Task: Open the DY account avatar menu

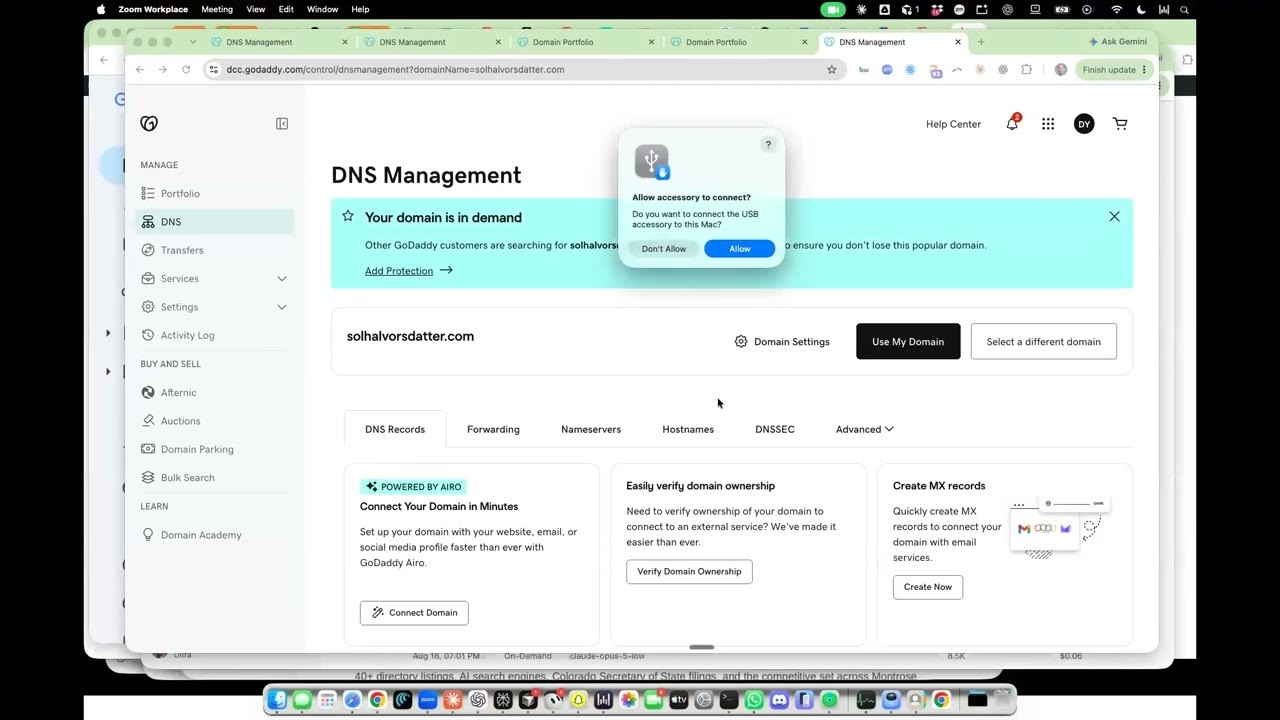Action: [1084, 124]
